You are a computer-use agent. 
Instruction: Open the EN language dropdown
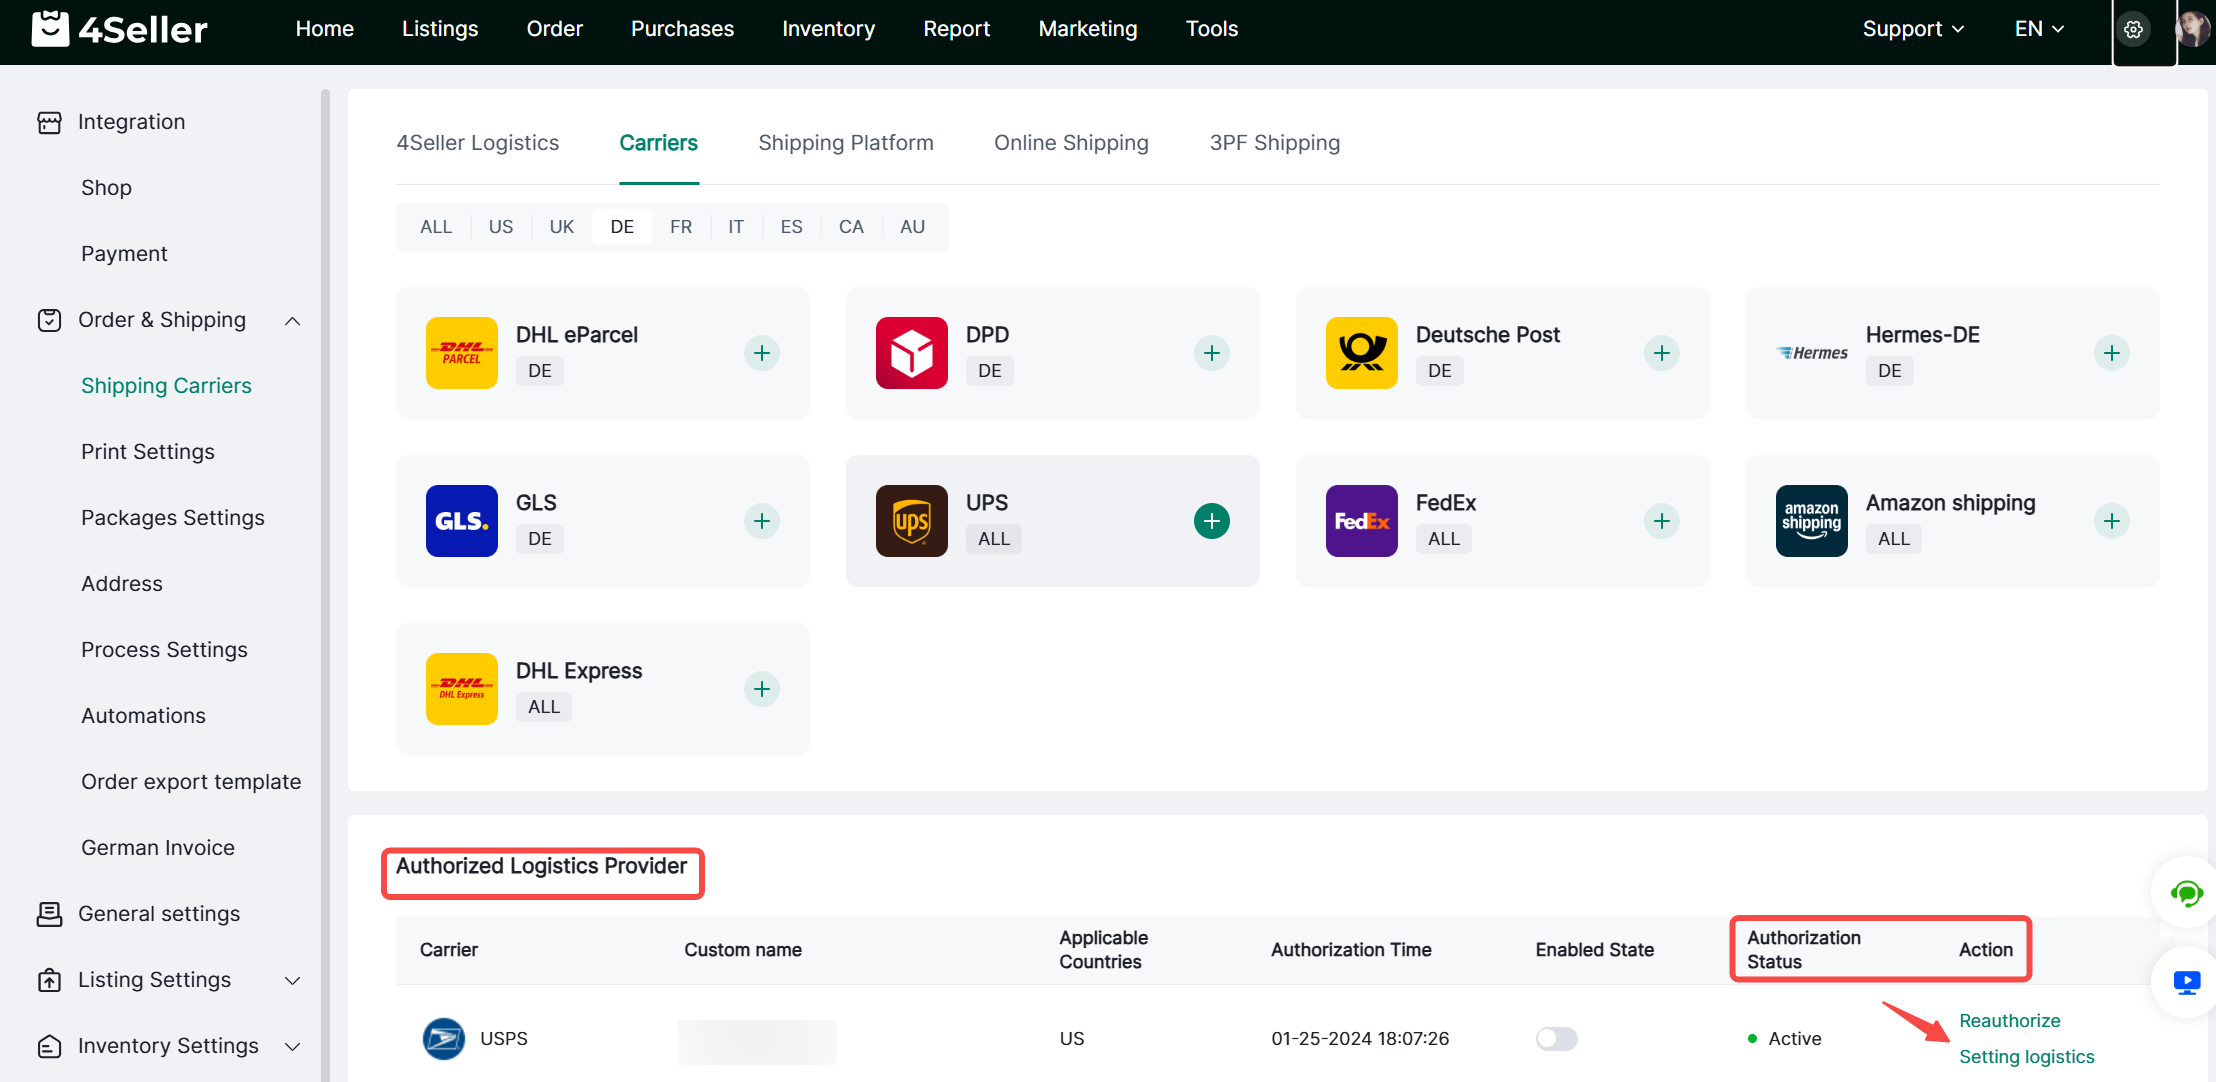pyautogui.click(x=2038, y=29)
